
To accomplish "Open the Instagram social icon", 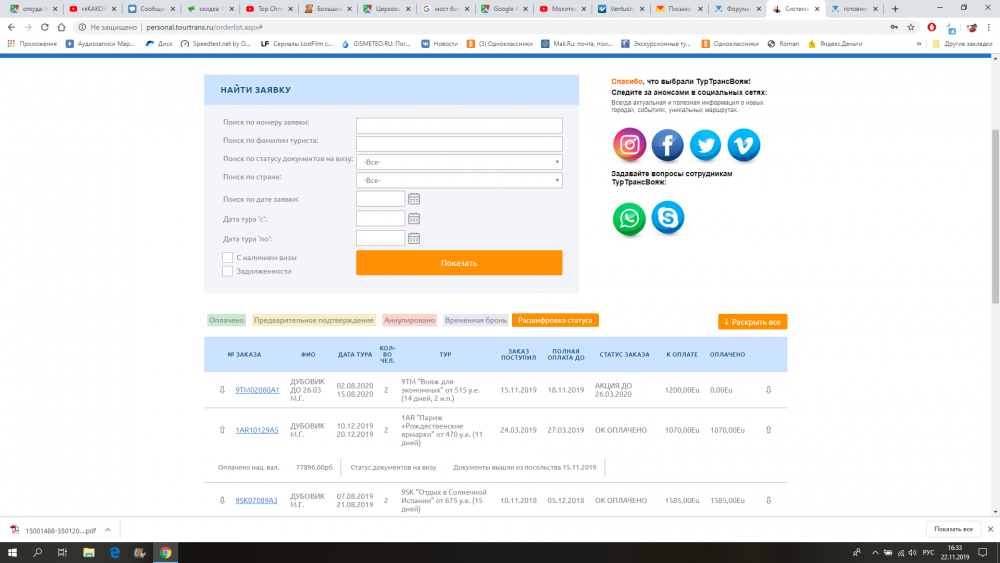I will (x=630, y=146).
